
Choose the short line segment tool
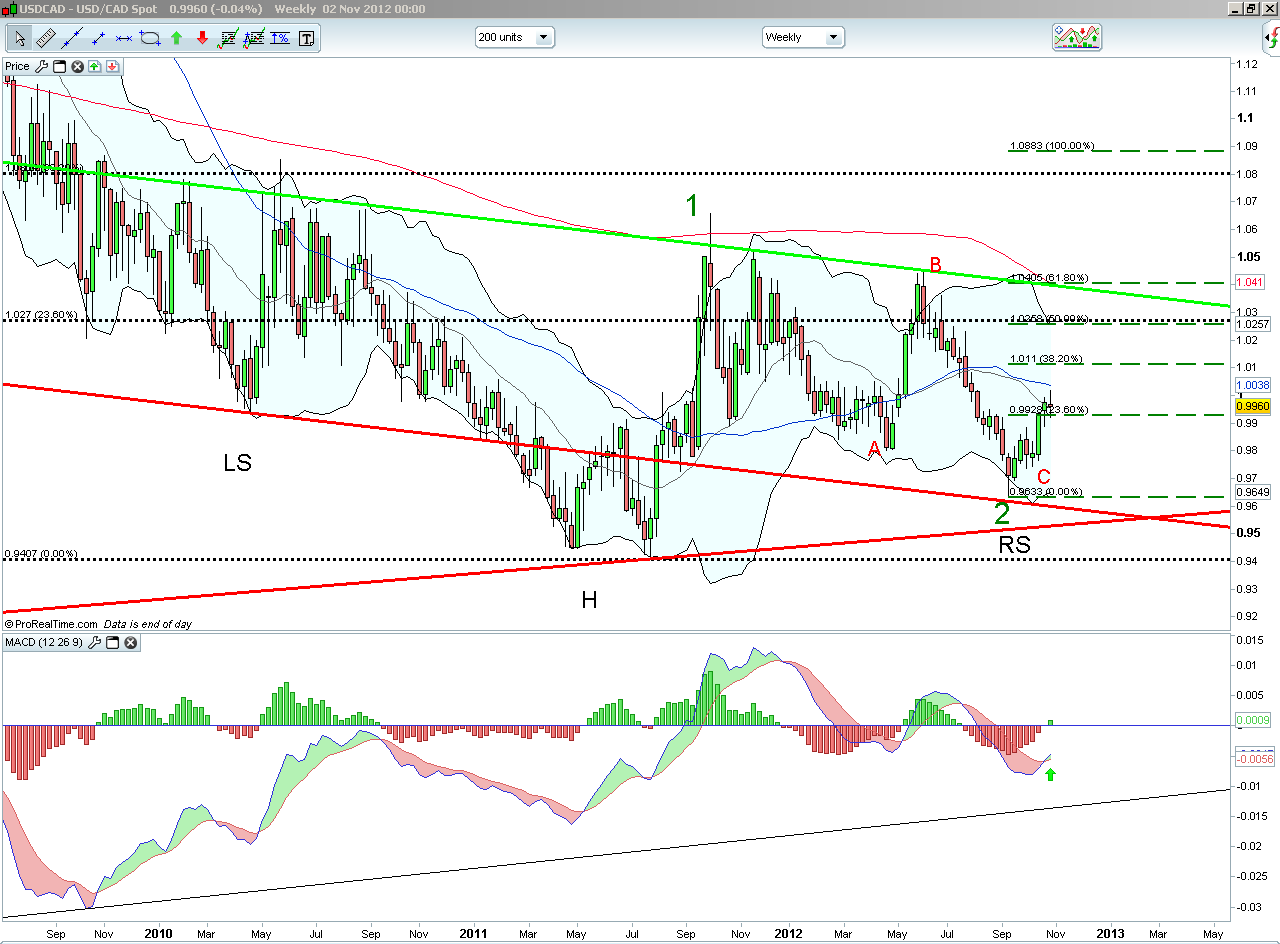(98, 39)
